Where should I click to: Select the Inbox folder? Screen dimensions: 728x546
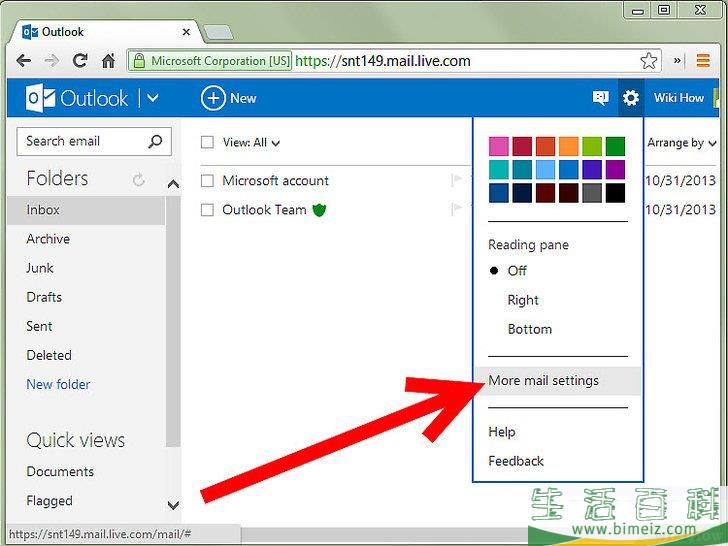click(x=86, y=210)
